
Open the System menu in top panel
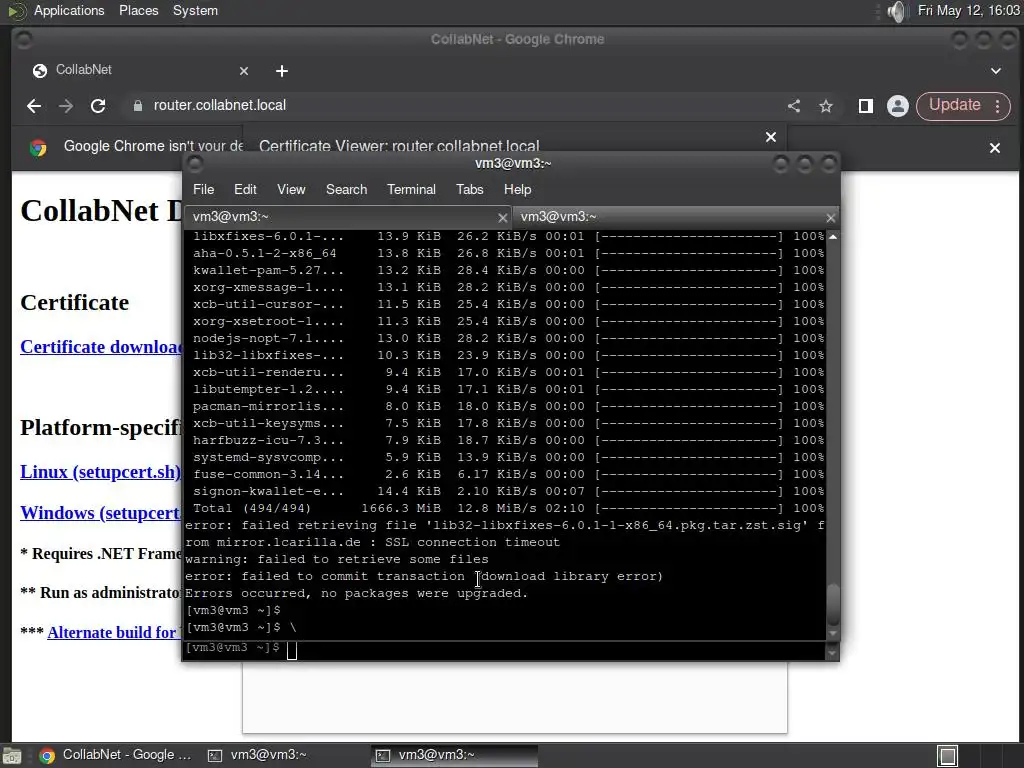[x=195, y=11]
